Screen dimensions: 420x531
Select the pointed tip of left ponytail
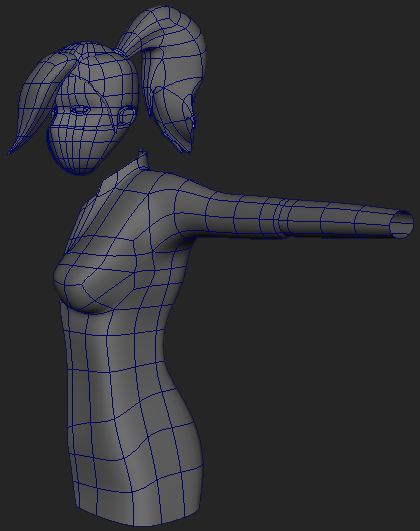coord(14,148)
